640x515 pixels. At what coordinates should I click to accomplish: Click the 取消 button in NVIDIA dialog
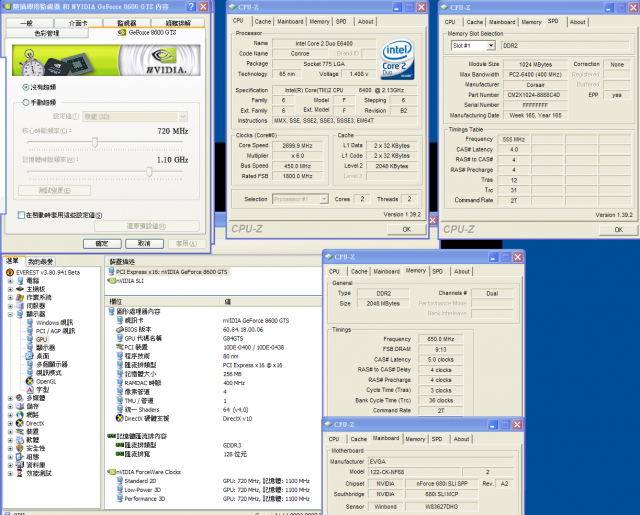(144, 244)
